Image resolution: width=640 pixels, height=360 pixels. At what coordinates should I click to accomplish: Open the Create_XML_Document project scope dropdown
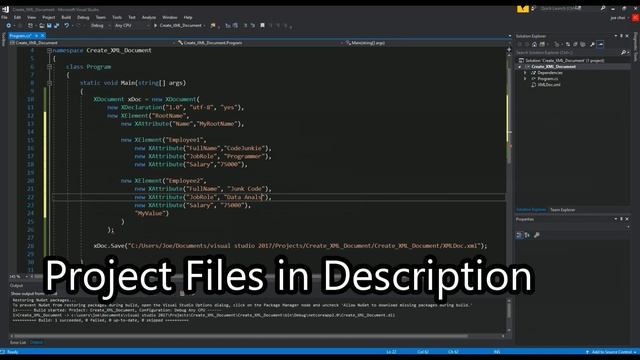(x=92, y=42)
